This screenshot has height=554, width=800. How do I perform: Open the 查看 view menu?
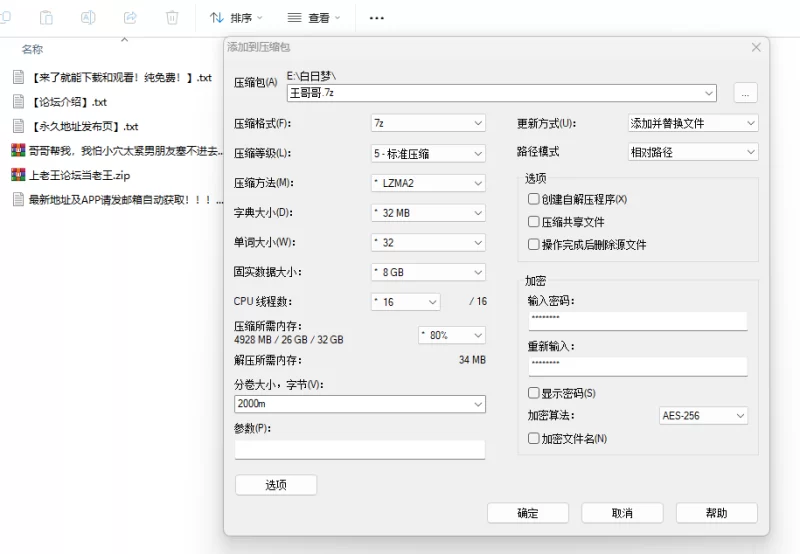pos(313,18)
